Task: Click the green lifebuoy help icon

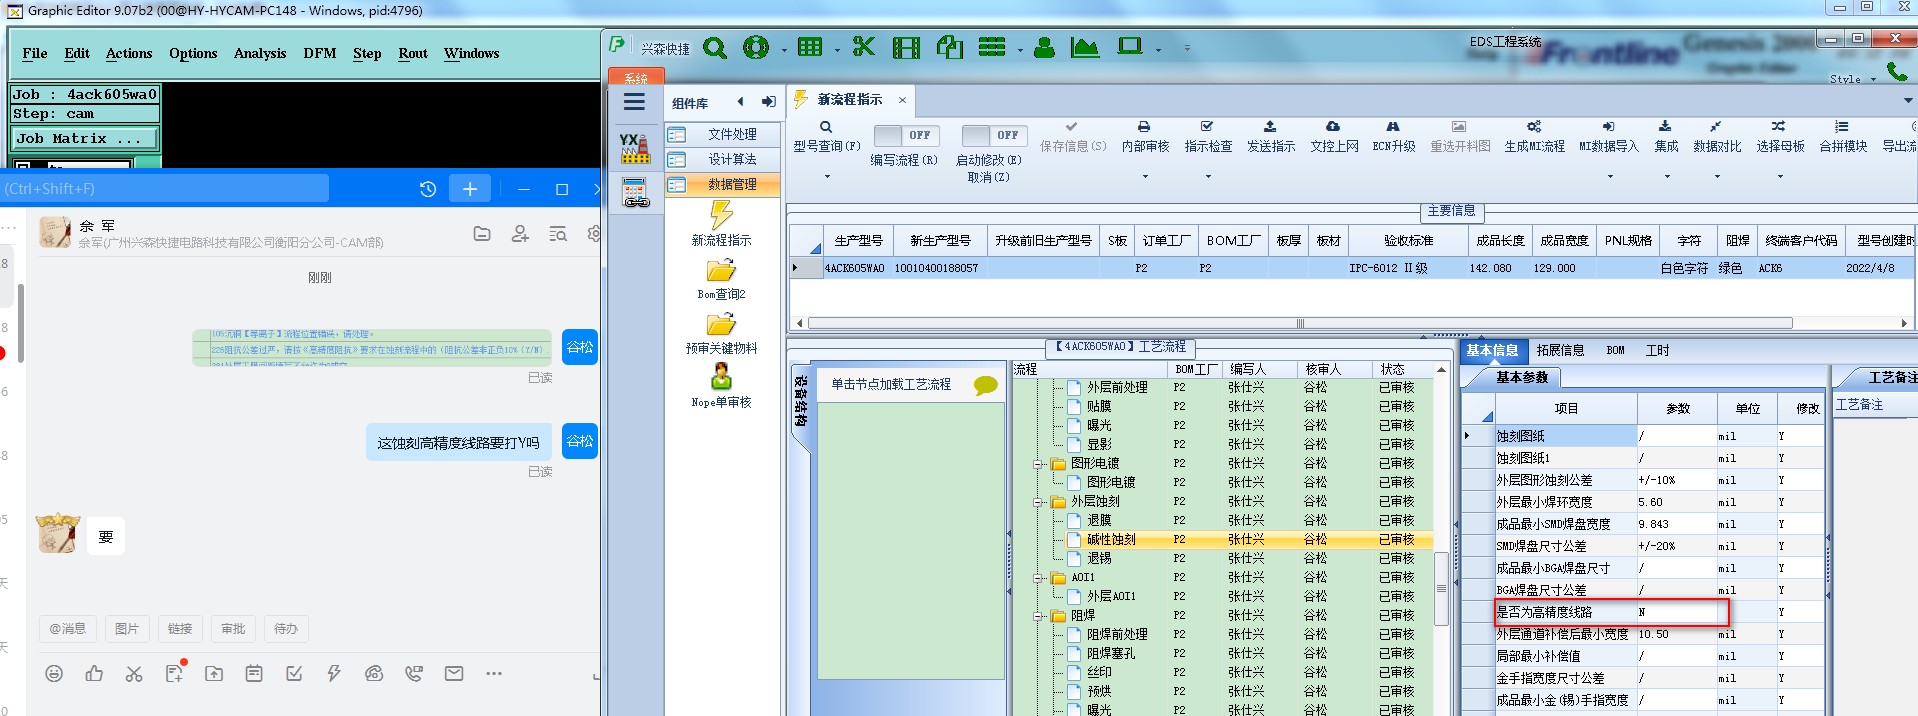Action: 756,47
